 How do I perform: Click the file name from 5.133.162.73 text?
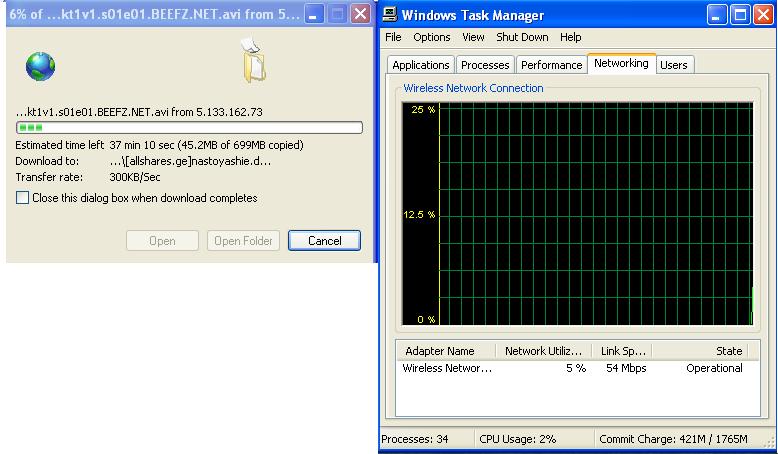coord(139,112)
